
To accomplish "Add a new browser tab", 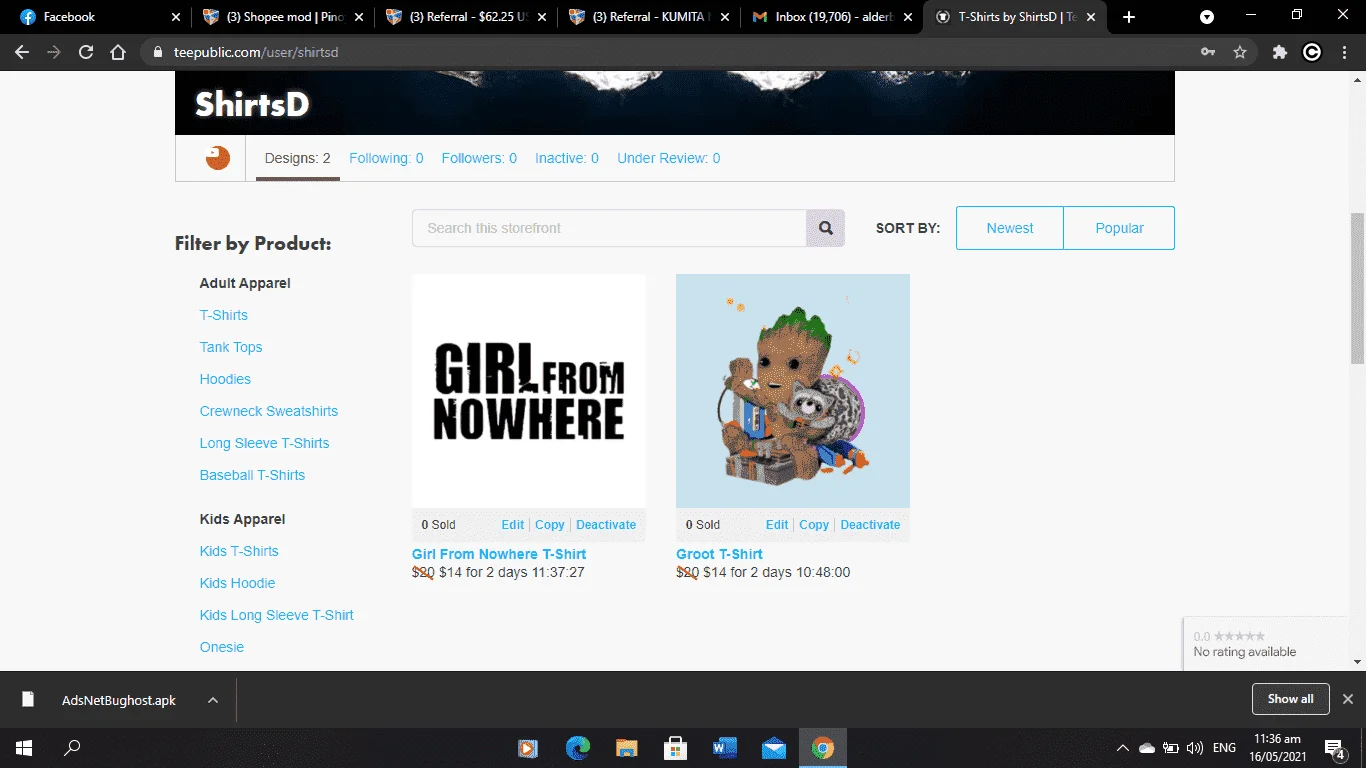I will pos(1129,17).
